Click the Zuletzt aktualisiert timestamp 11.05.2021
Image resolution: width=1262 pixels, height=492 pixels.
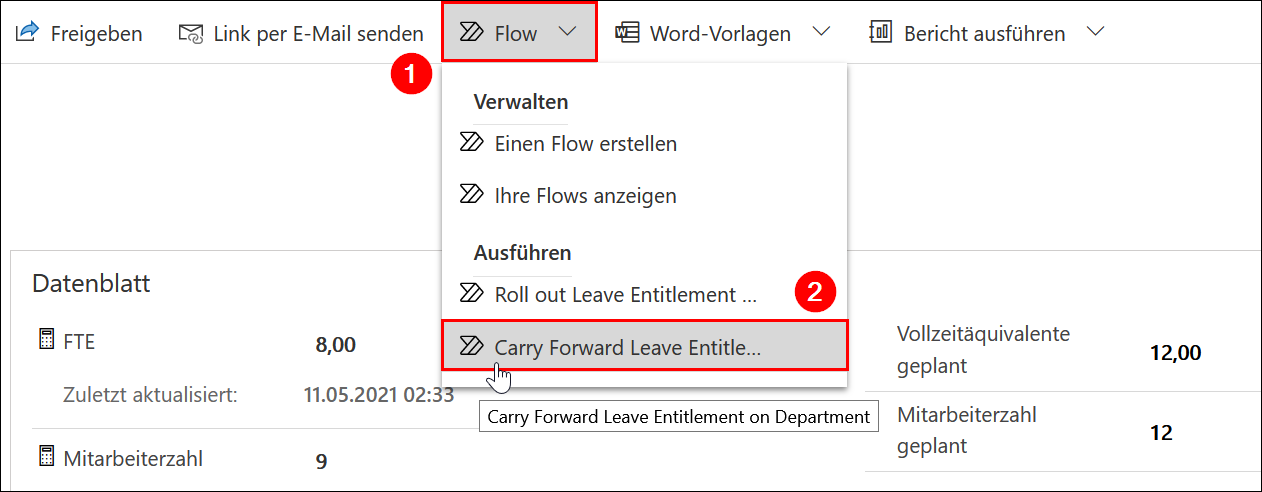378,394
